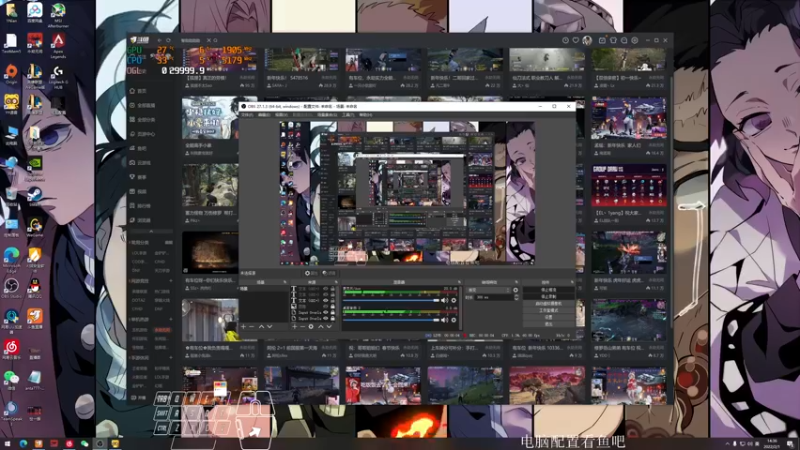Toggle lock on the image source
The image size is (800, 450).
pos(332,306)
